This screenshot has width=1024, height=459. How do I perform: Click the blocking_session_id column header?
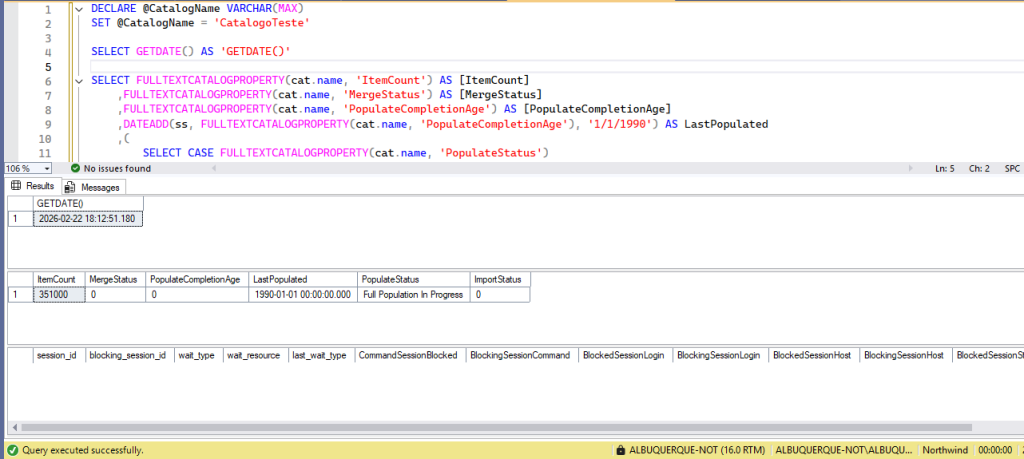pos(128,355)
